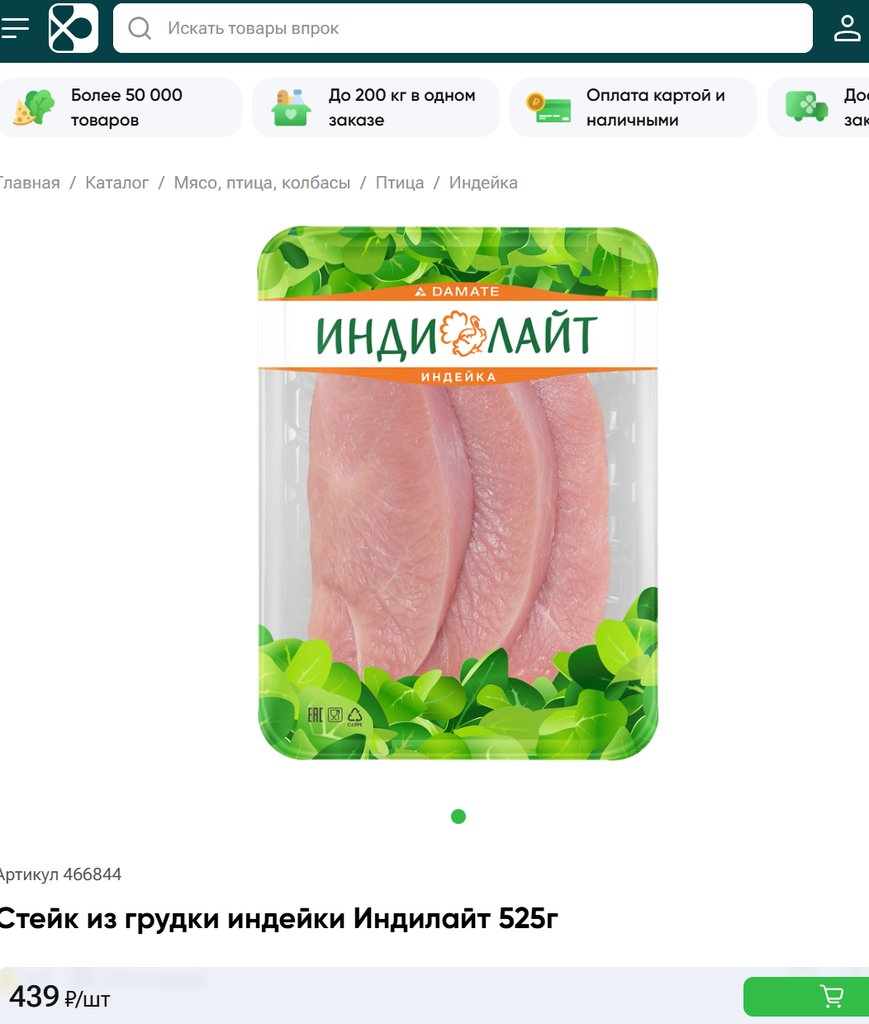Click the card and coin payment icon

548,108
